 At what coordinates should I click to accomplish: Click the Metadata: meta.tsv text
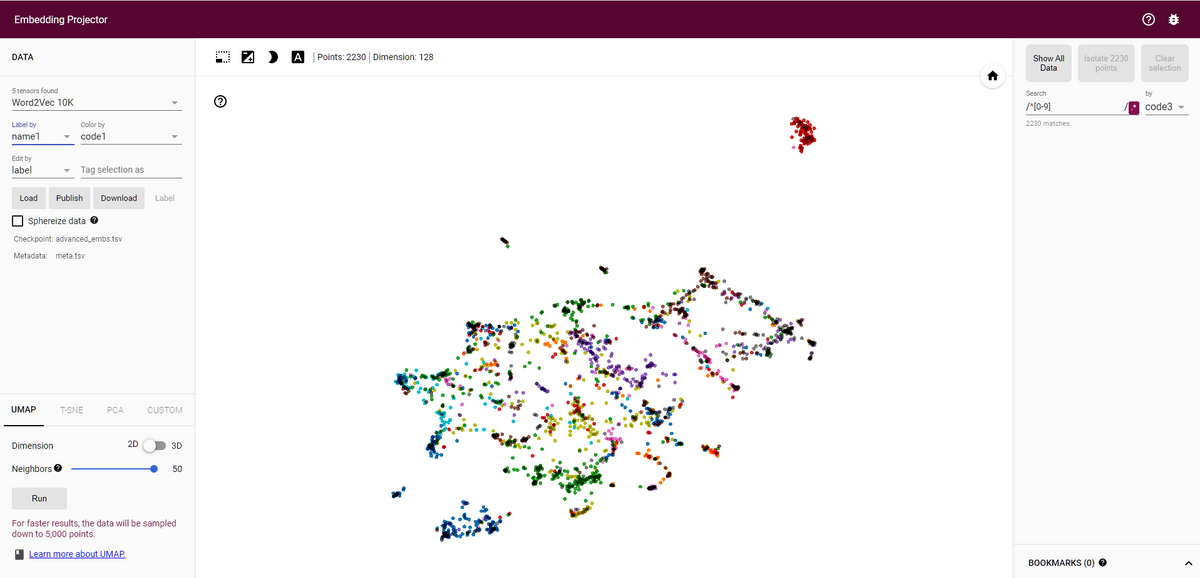pyautogui.click(x=49, y=256)
